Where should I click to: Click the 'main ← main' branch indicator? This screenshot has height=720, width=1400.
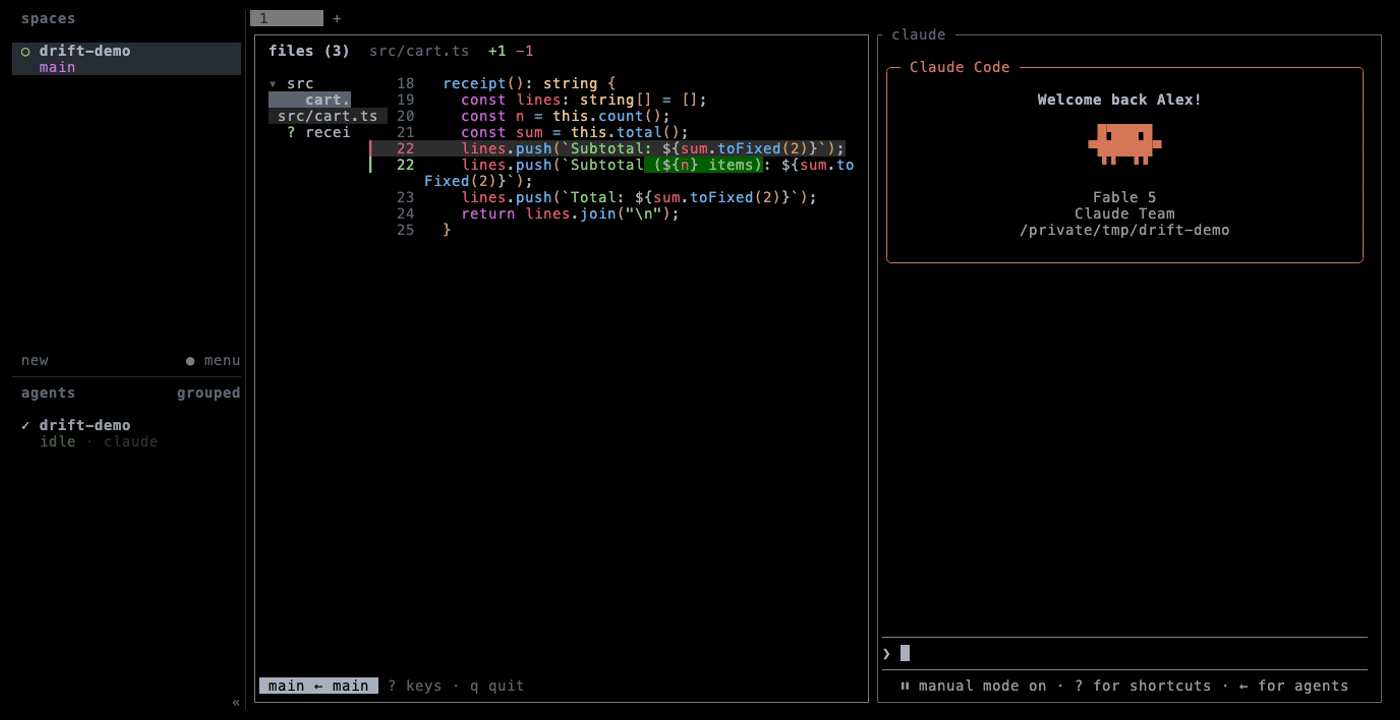point(319,686)
